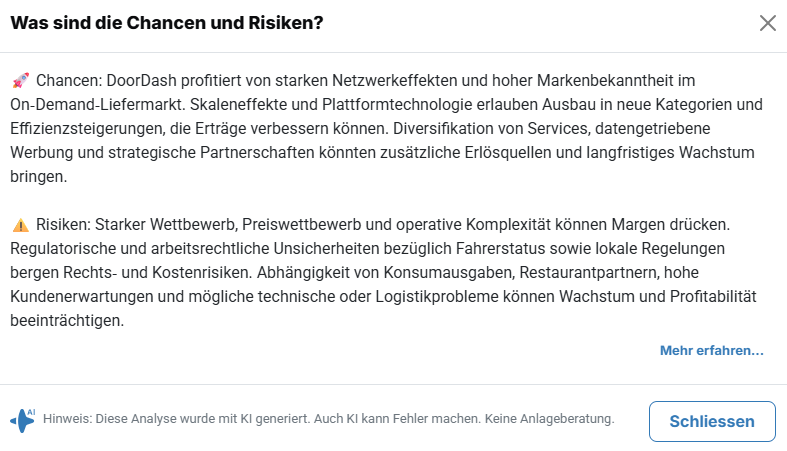Image resolution: width=787 pixels, height=451 pixels.
Task: Click the word 'beeinträchtigen' ending the Risiken text
Action: coord(65,322)
